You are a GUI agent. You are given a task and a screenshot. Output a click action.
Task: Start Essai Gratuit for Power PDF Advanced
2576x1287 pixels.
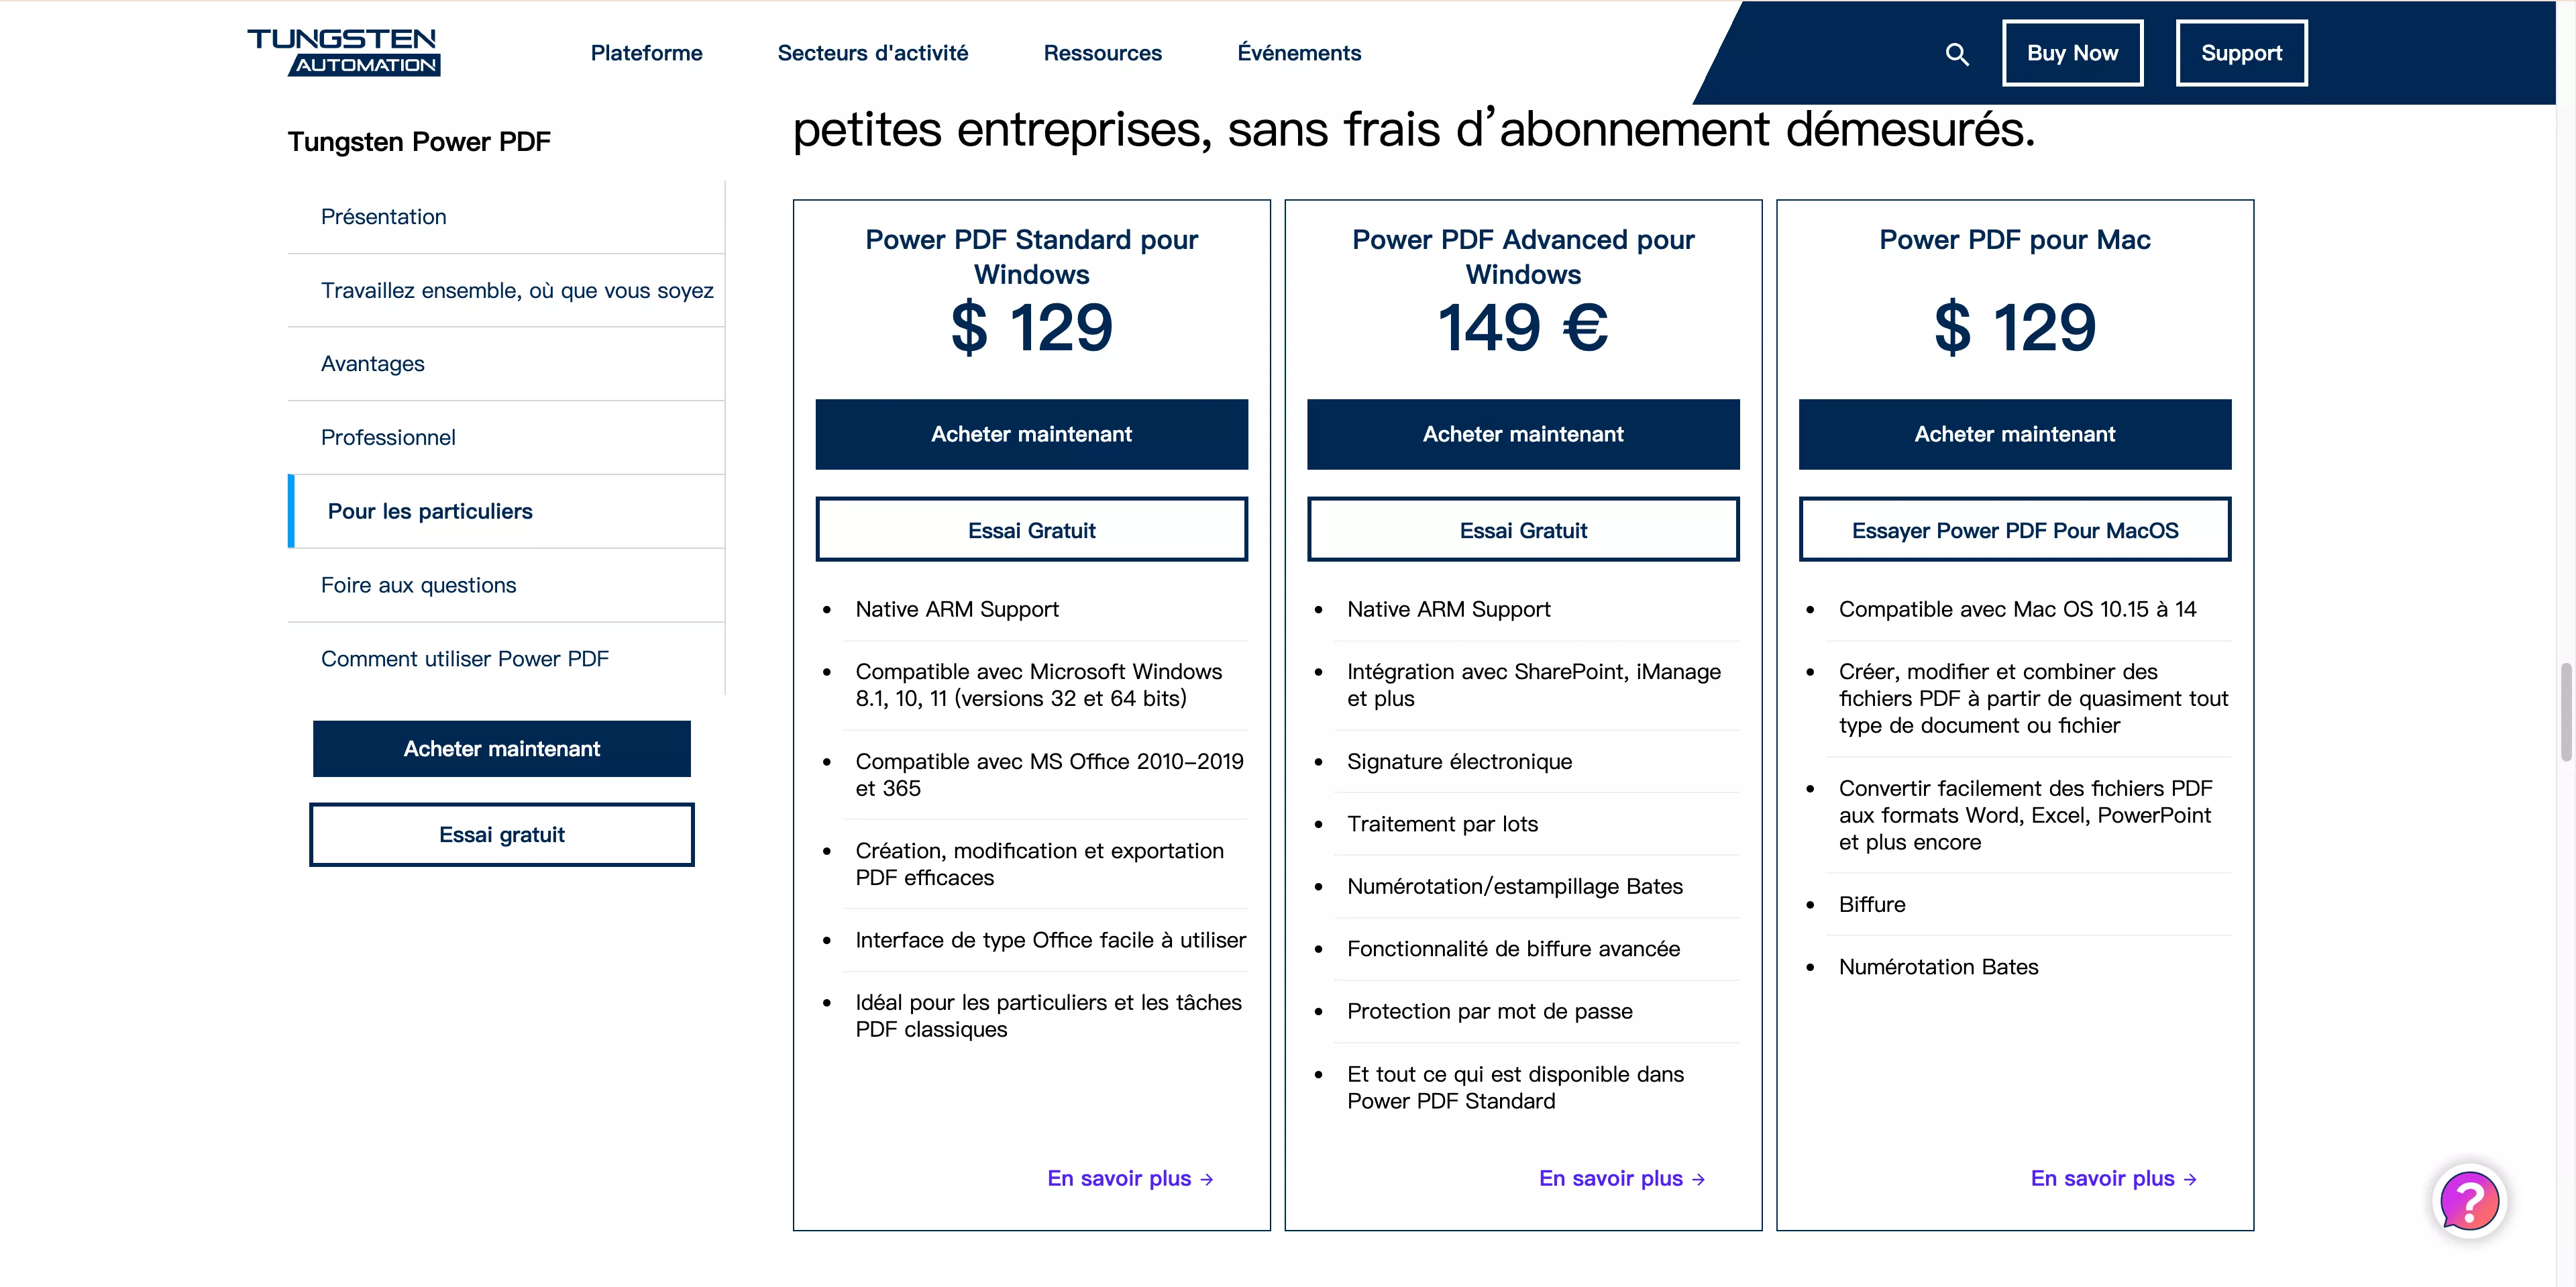[x=1522, y=530]
